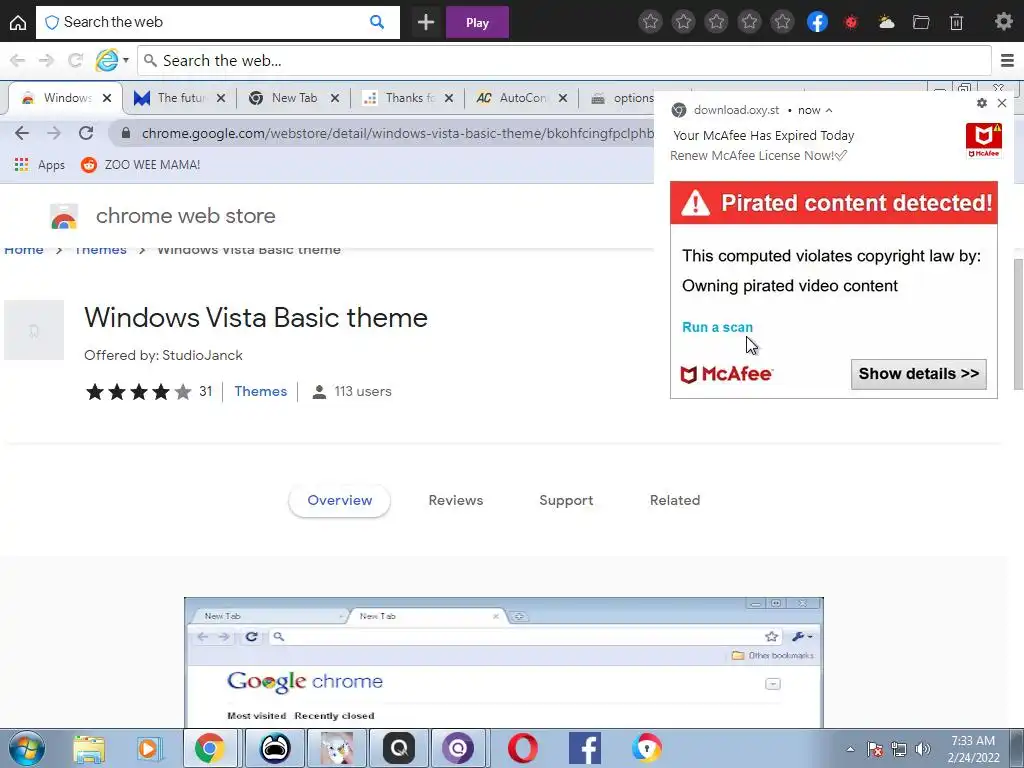Open the Opera browser taskbar icon
This screenshot has height=768, width=1024.
pos(522,748)
